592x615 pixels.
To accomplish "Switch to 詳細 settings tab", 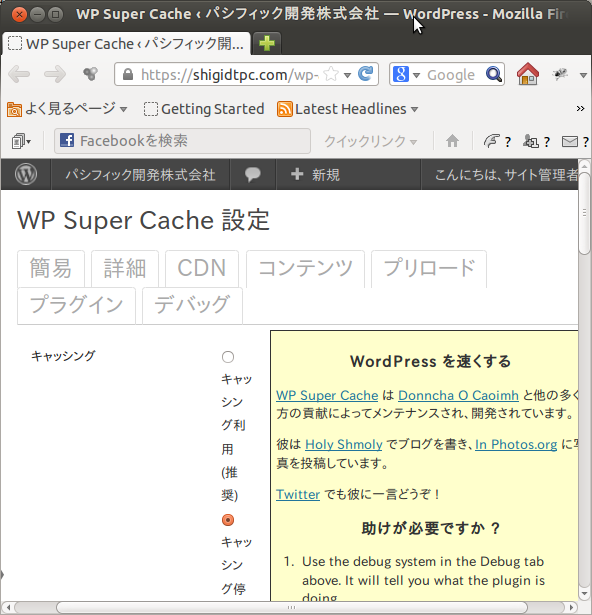I will [x=125, y=269].
